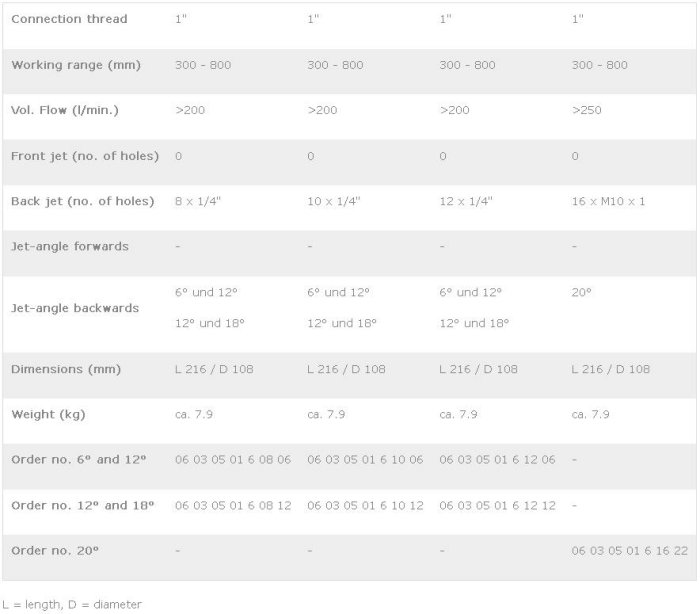
Task: Click the '12 x 1/4"' back jet value
Action: pos(467,201)
